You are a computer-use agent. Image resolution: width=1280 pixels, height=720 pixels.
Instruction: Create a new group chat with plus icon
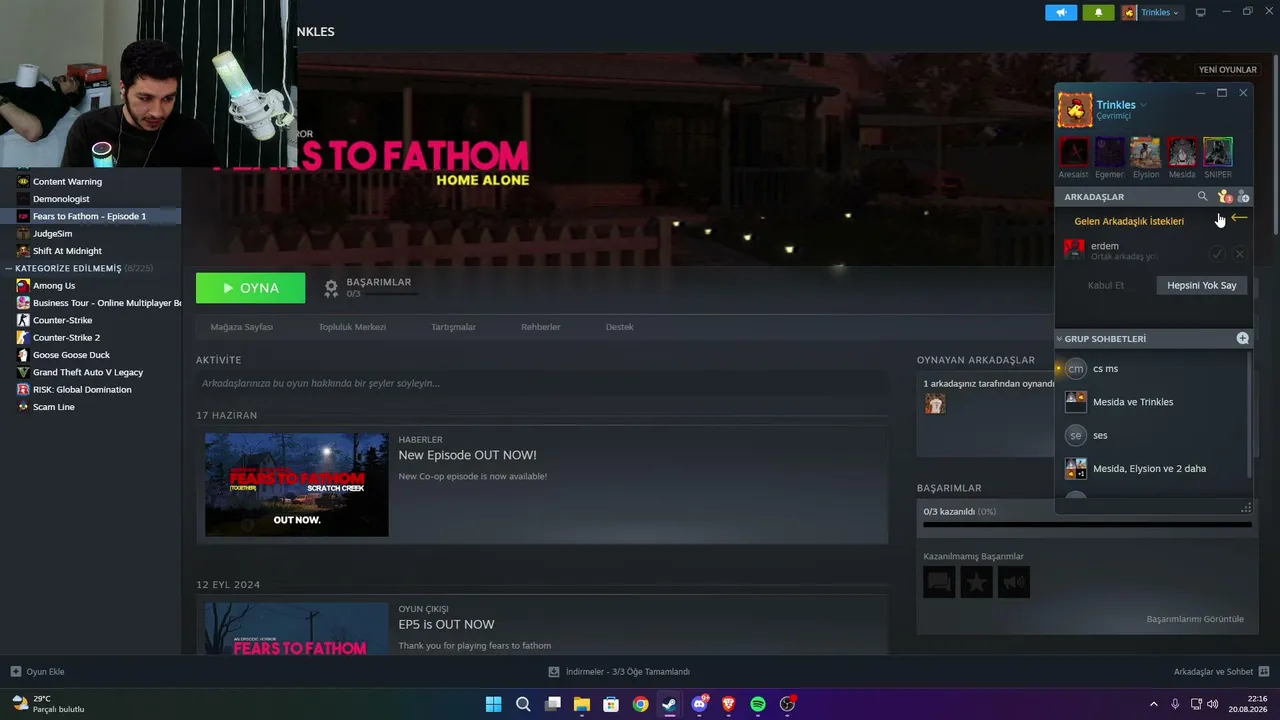(x=1243, y=339)
